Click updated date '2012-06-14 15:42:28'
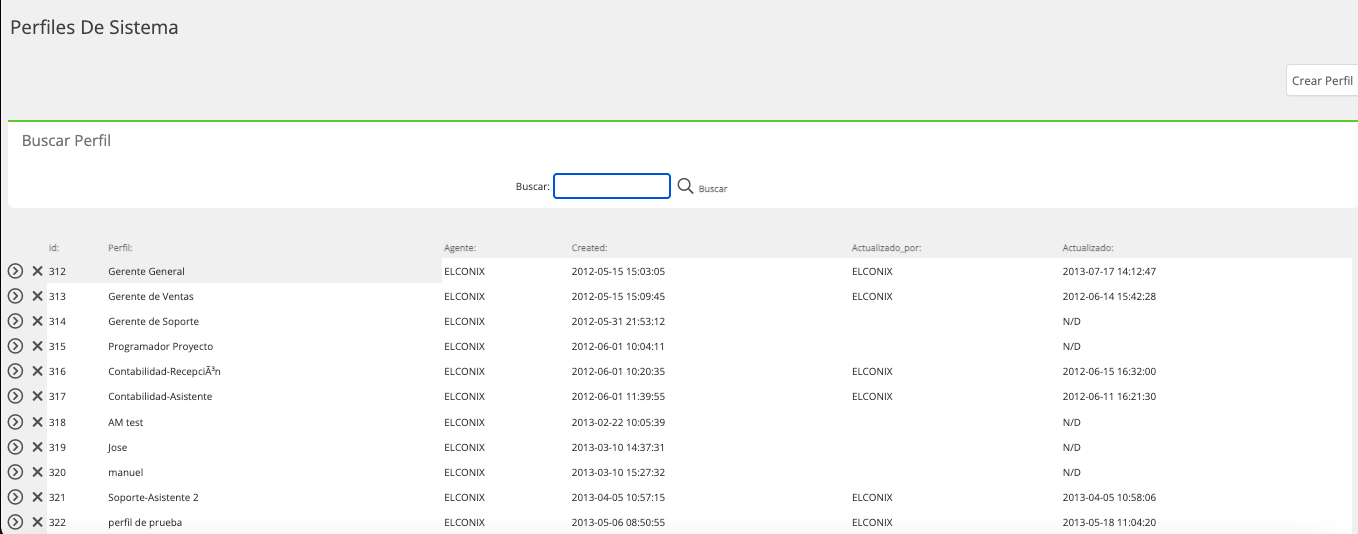 [1109, 296]
